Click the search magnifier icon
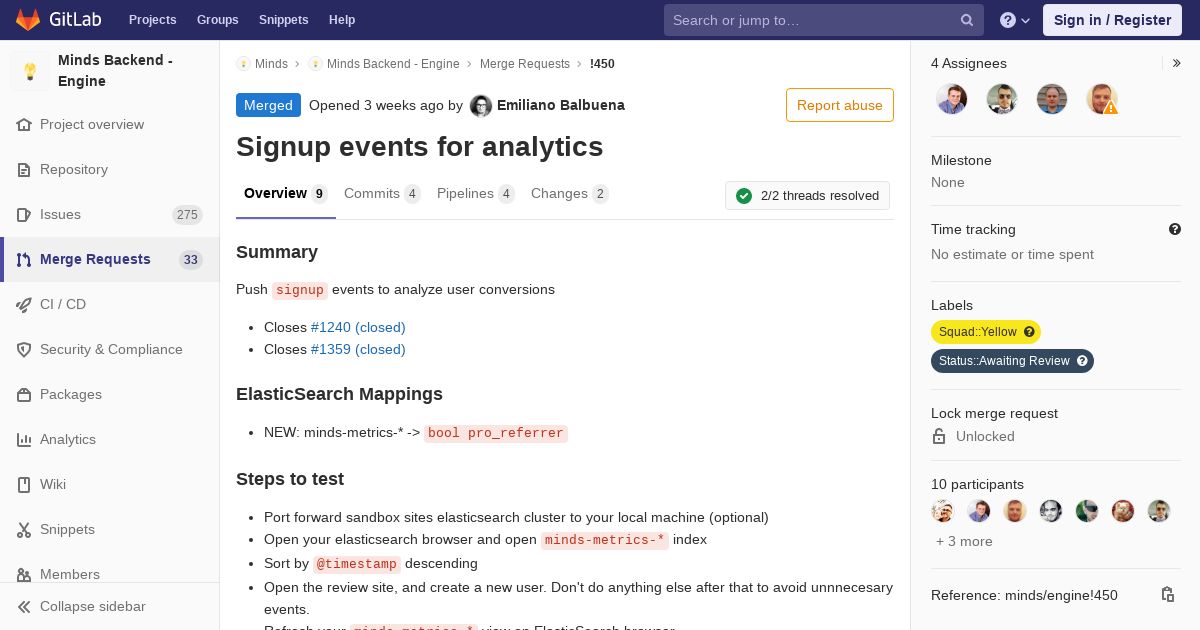Image resolution: width=1200 pixels, height=630 pixels. [x=967, y=20]
